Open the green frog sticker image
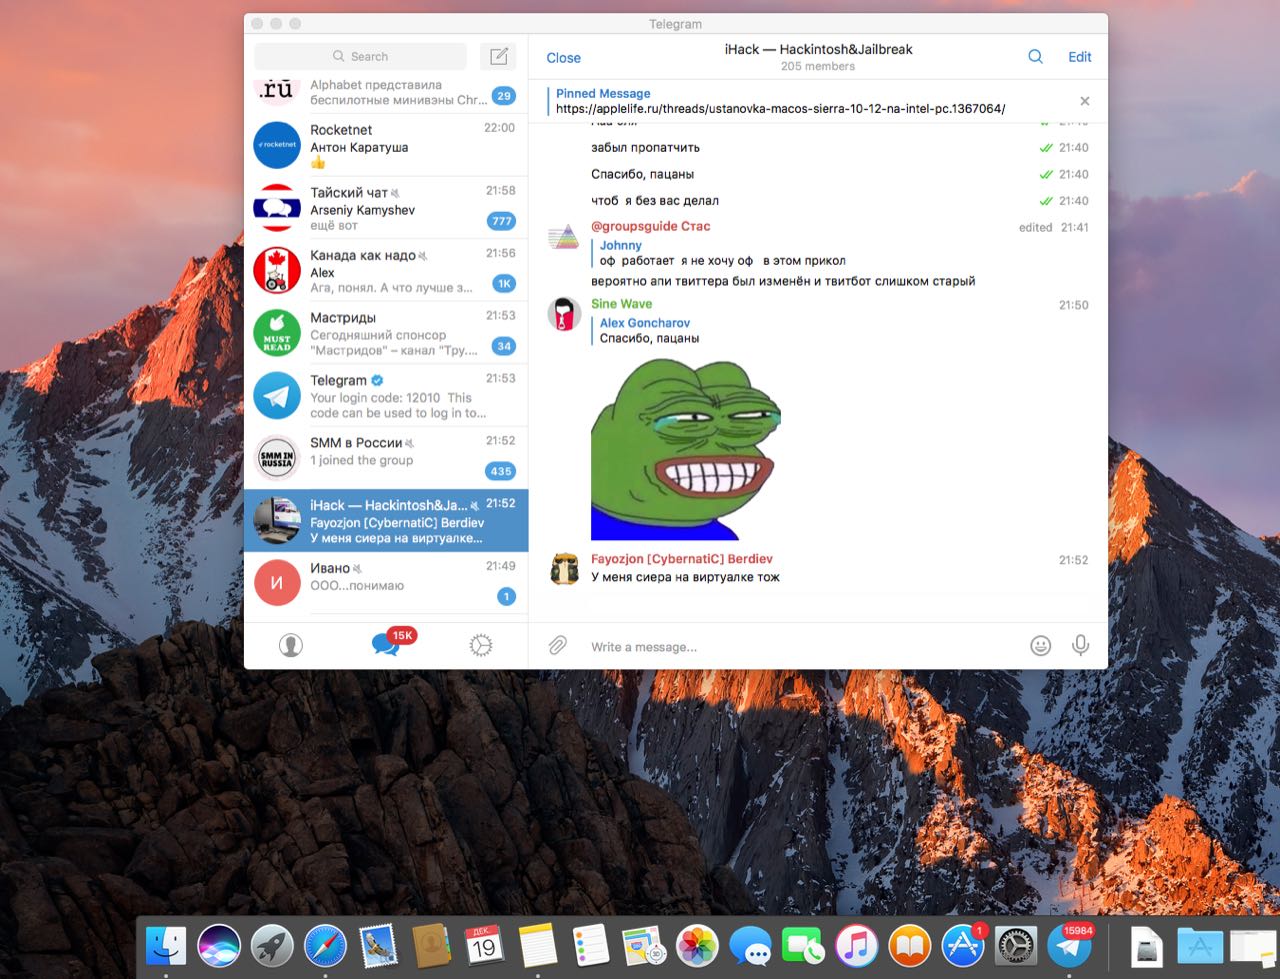The width and height of the screenshot is (1280, 979). (x=686, y=449)
